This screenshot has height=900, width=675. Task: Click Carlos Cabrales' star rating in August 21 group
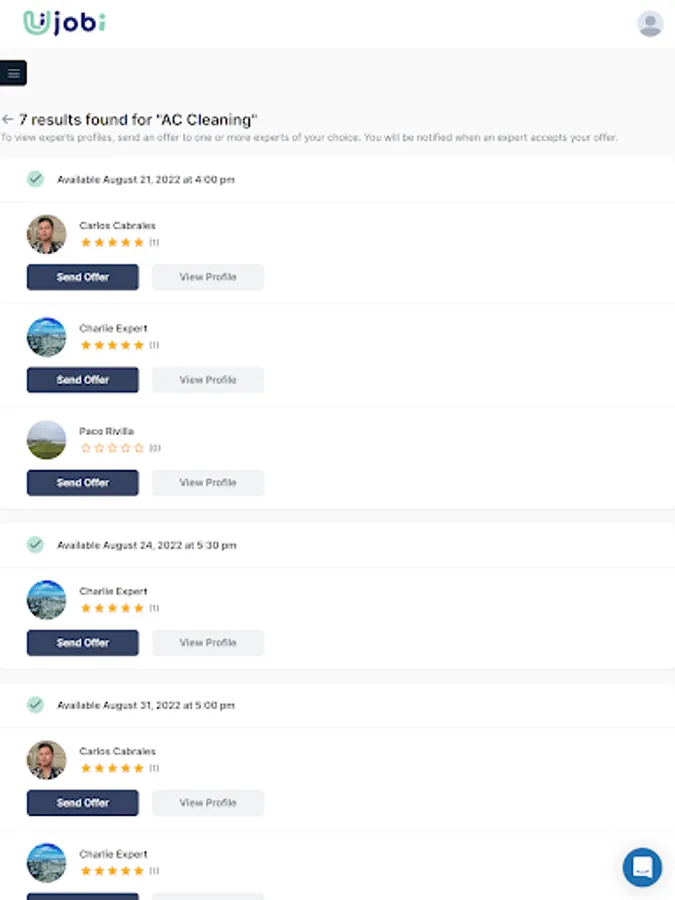click(112, 243)
